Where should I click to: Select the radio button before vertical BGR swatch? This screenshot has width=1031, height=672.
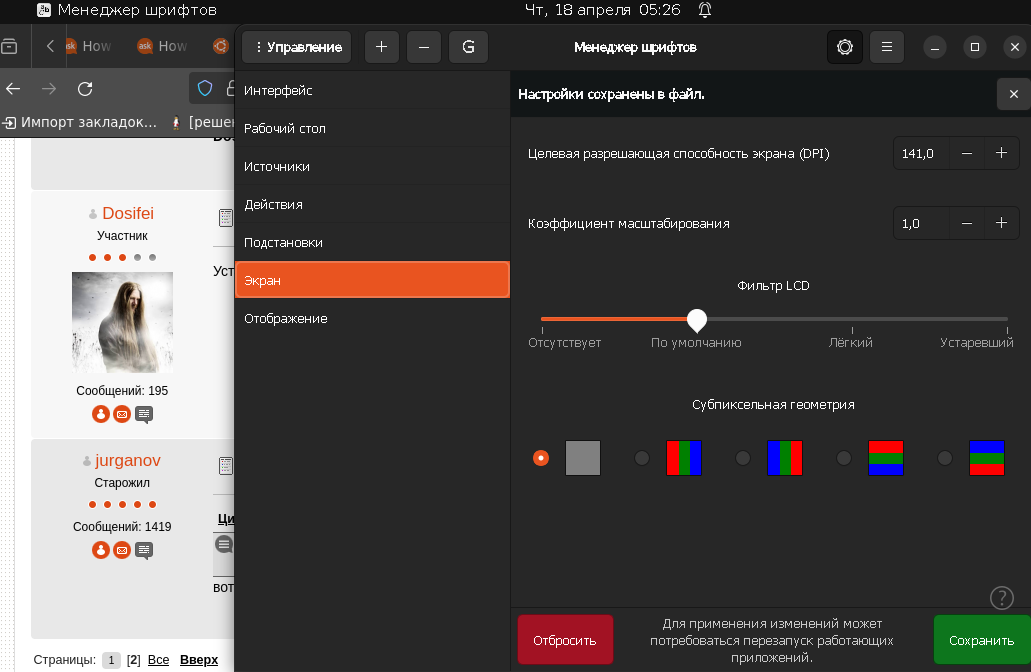coord(945,458)
